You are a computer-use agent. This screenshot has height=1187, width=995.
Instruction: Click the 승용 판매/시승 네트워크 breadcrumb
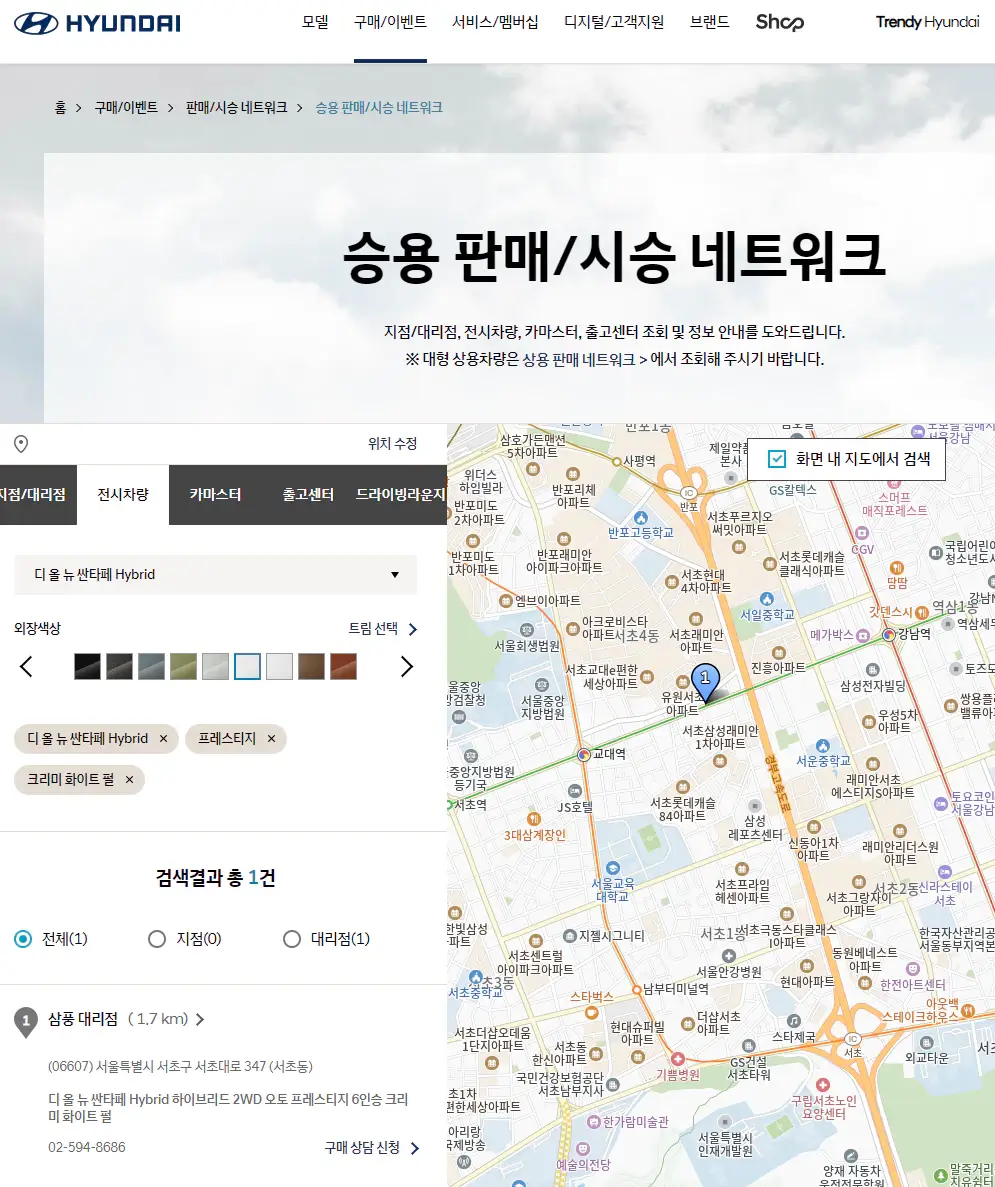[379, 107]
